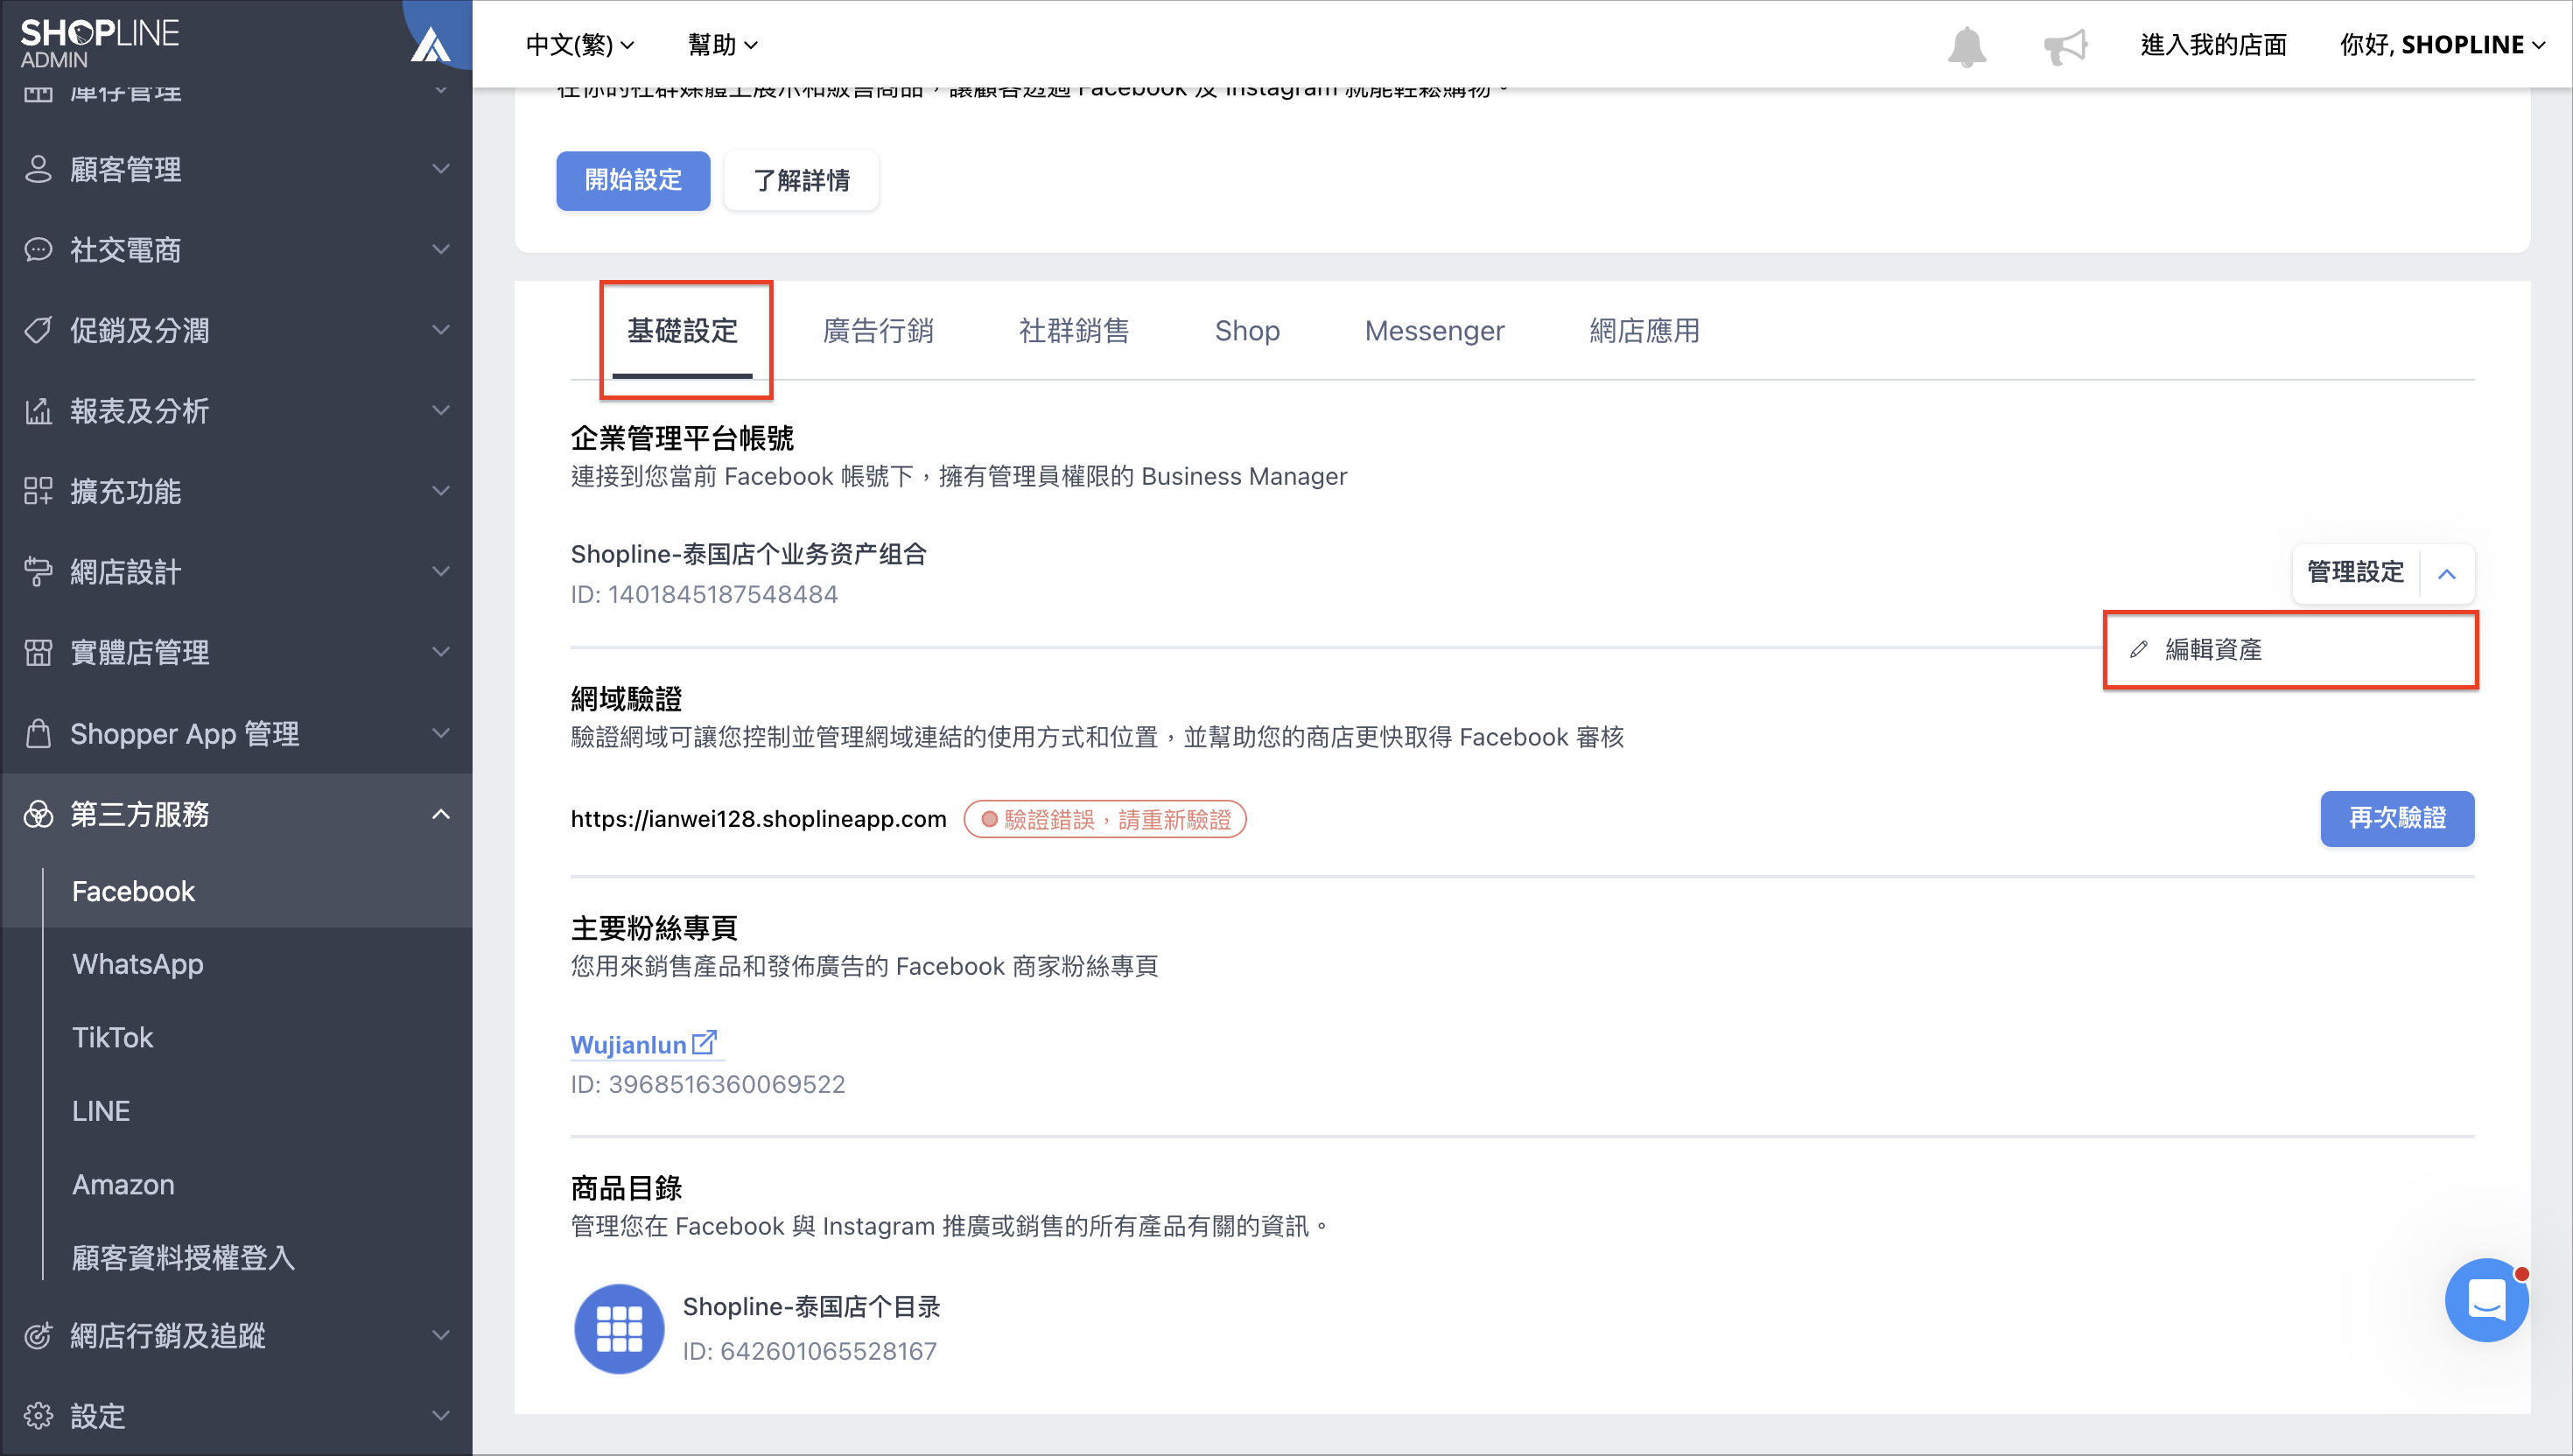
Task: Open the notifications bell
Action: 1966,46
